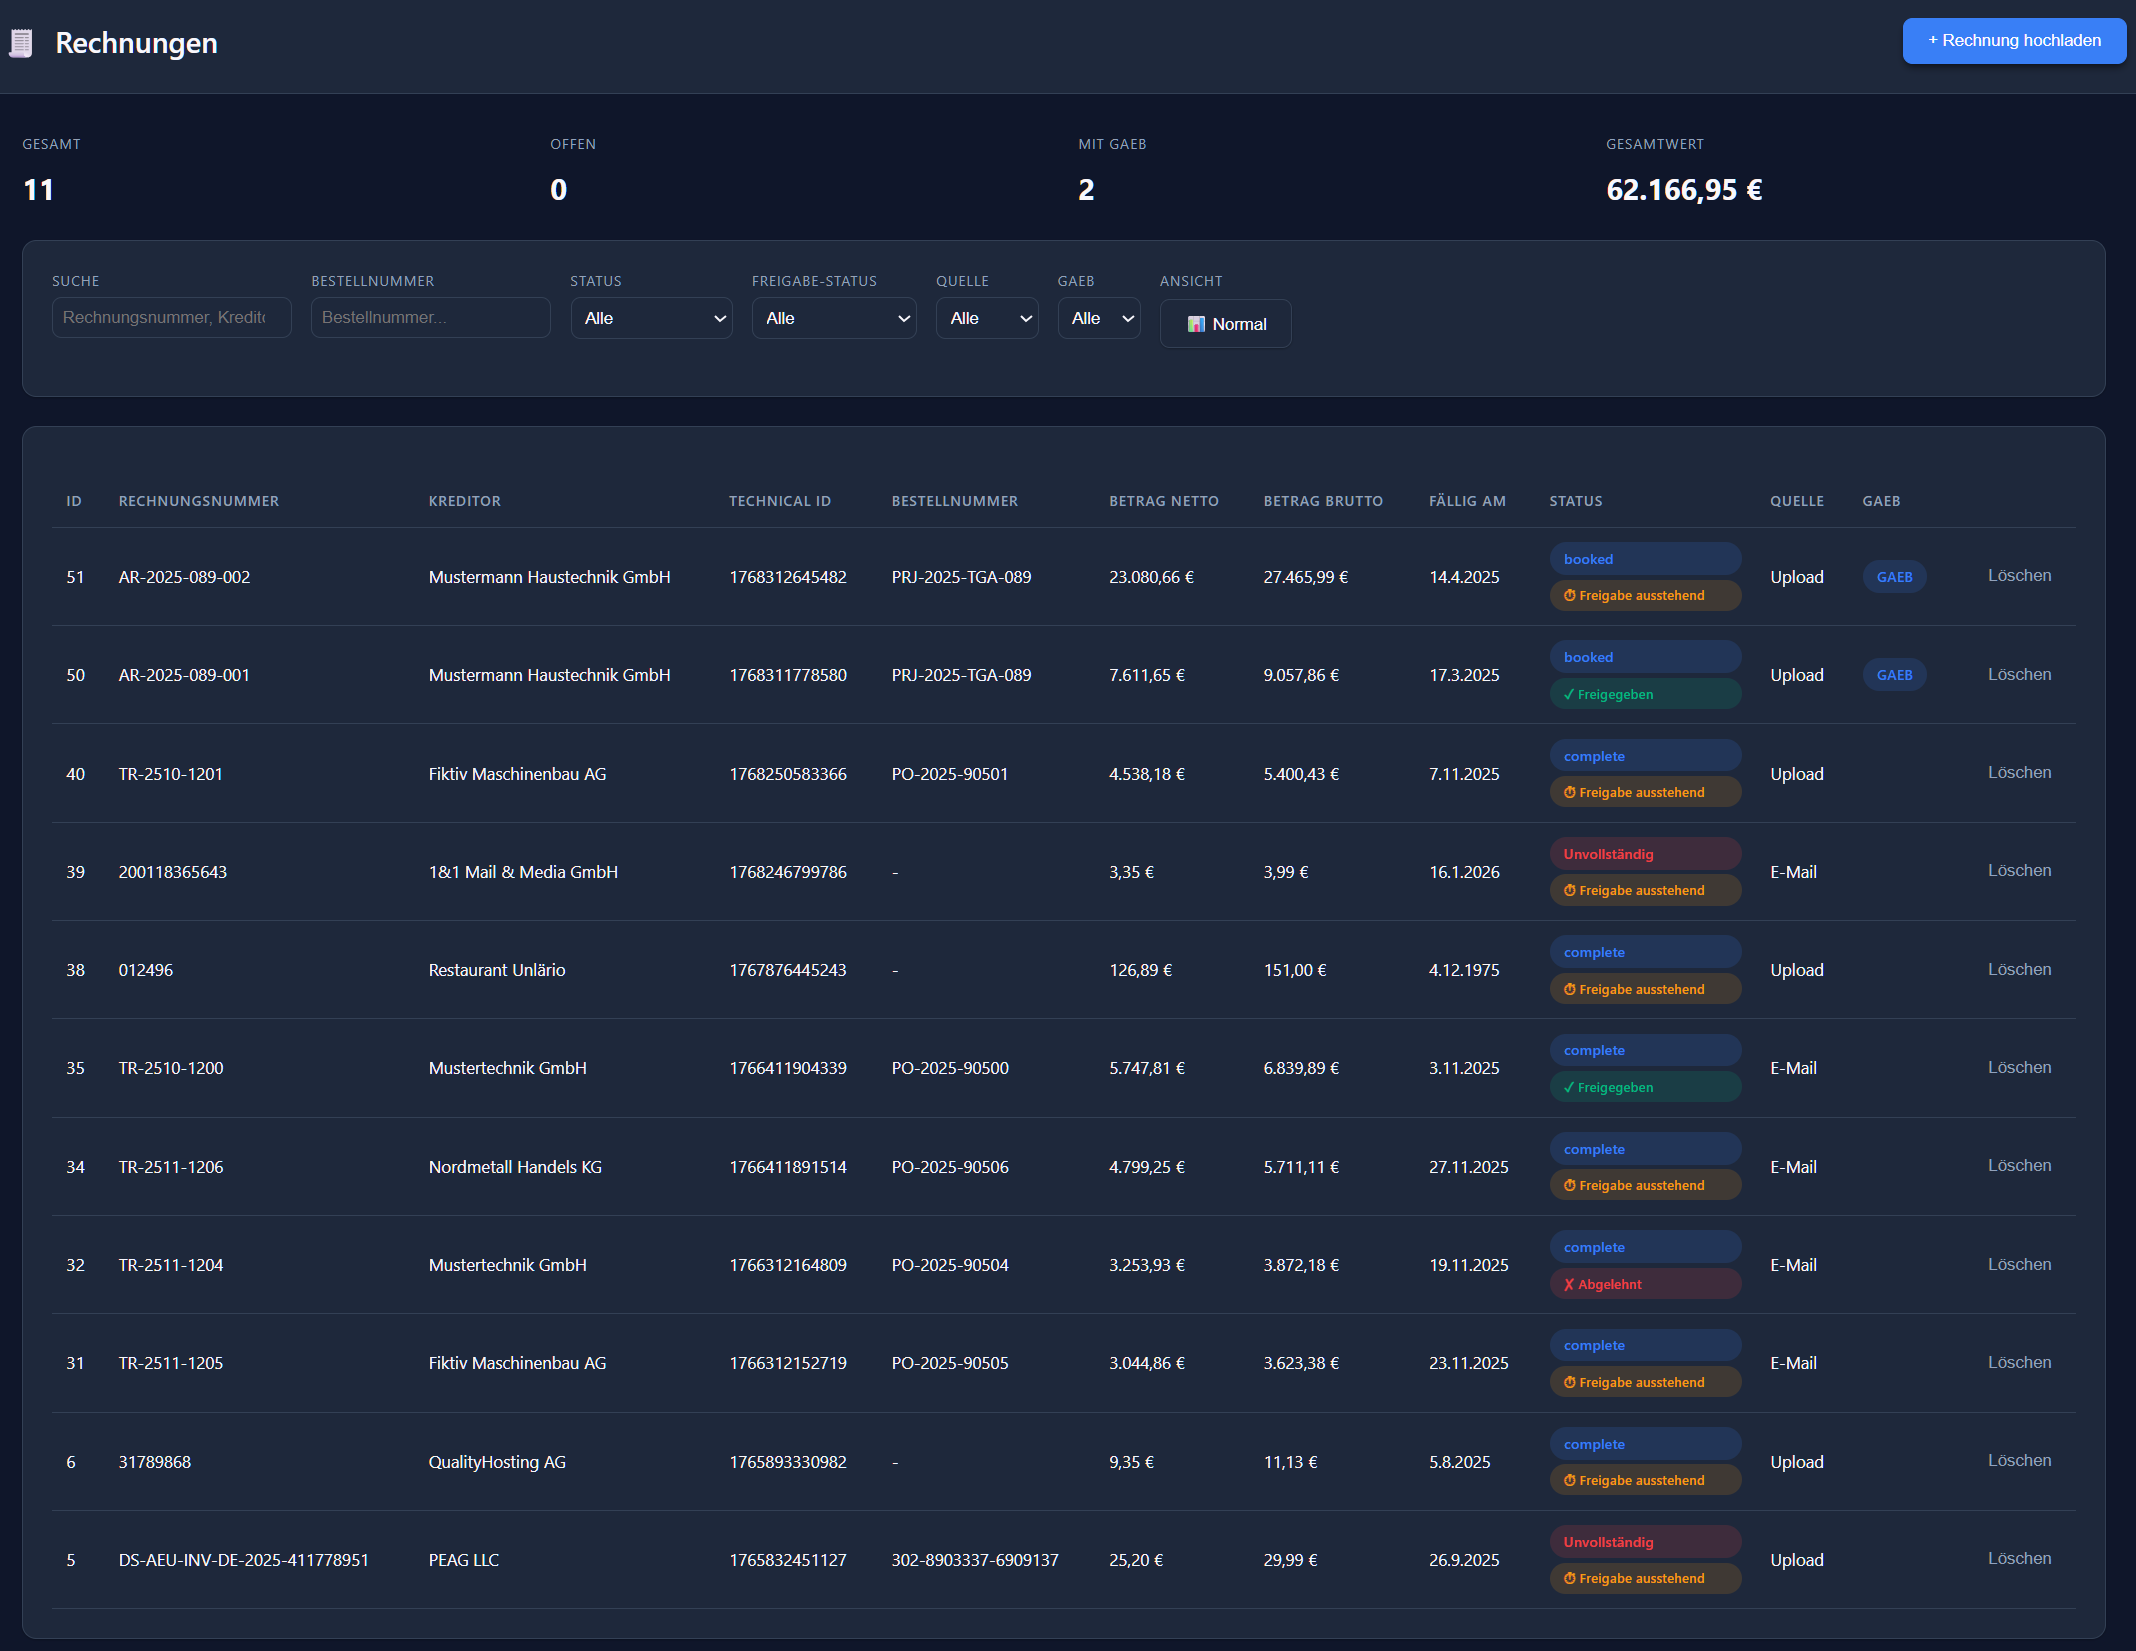Screen dimensions: 2136x1651
Task: Sort by Fällig am column header
Action: 1466,501
